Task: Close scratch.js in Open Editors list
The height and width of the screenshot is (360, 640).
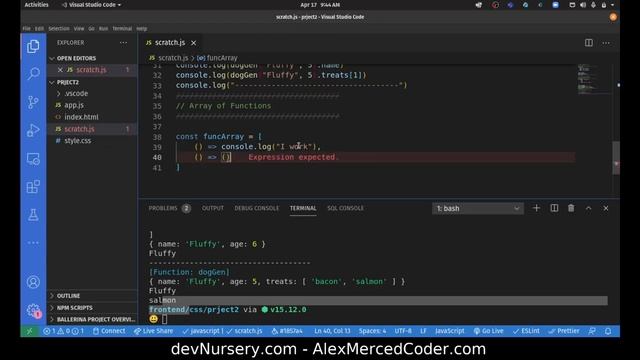Action: [x=60, y=70]
